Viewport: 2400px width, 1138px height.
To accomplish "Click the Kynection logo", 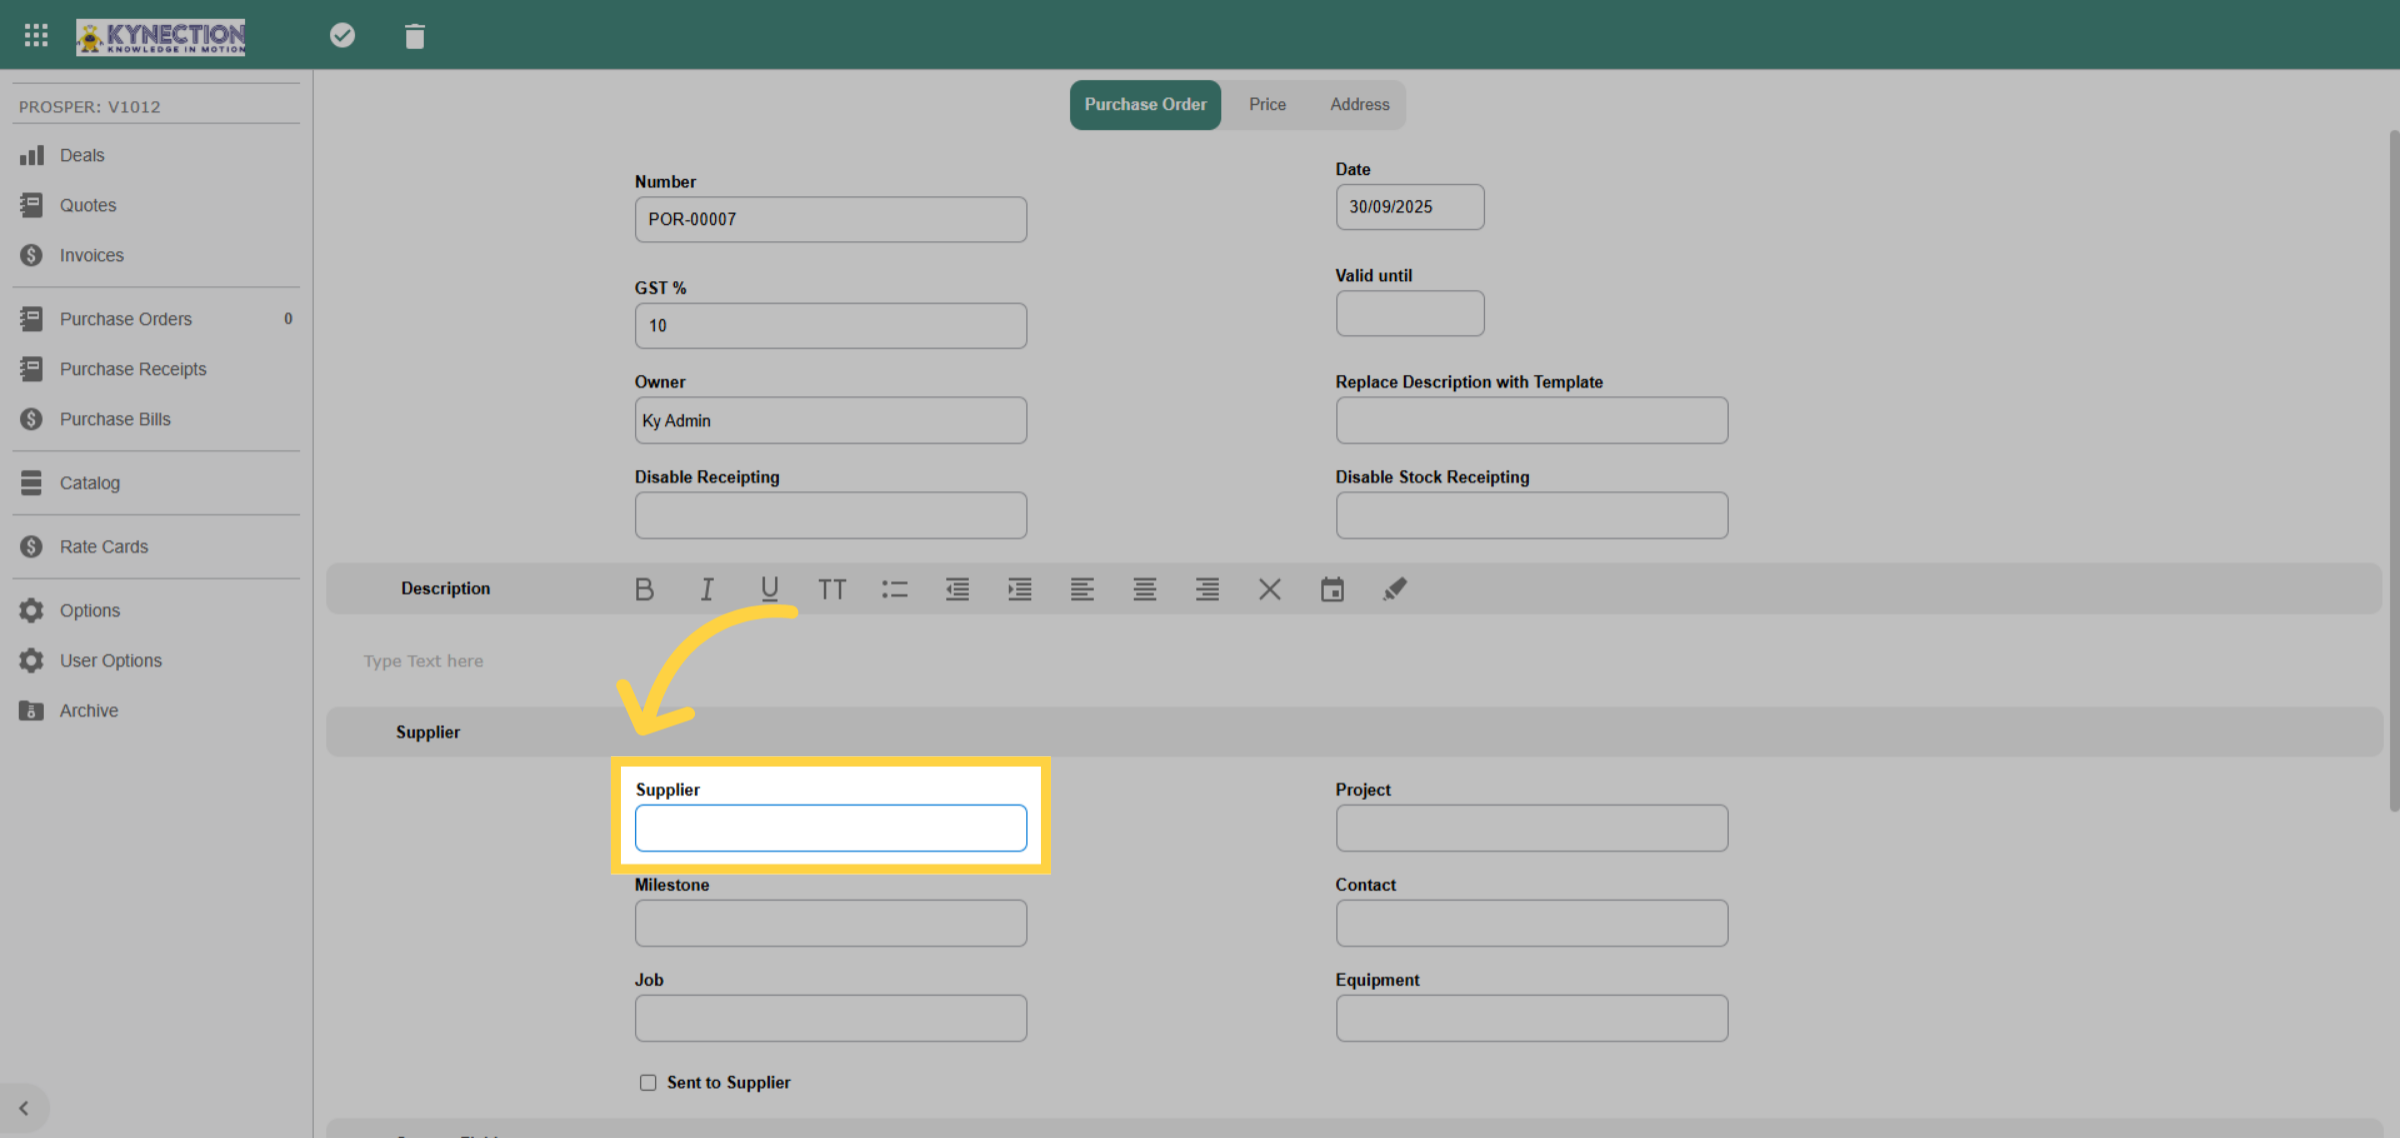I will pos(161,37).
